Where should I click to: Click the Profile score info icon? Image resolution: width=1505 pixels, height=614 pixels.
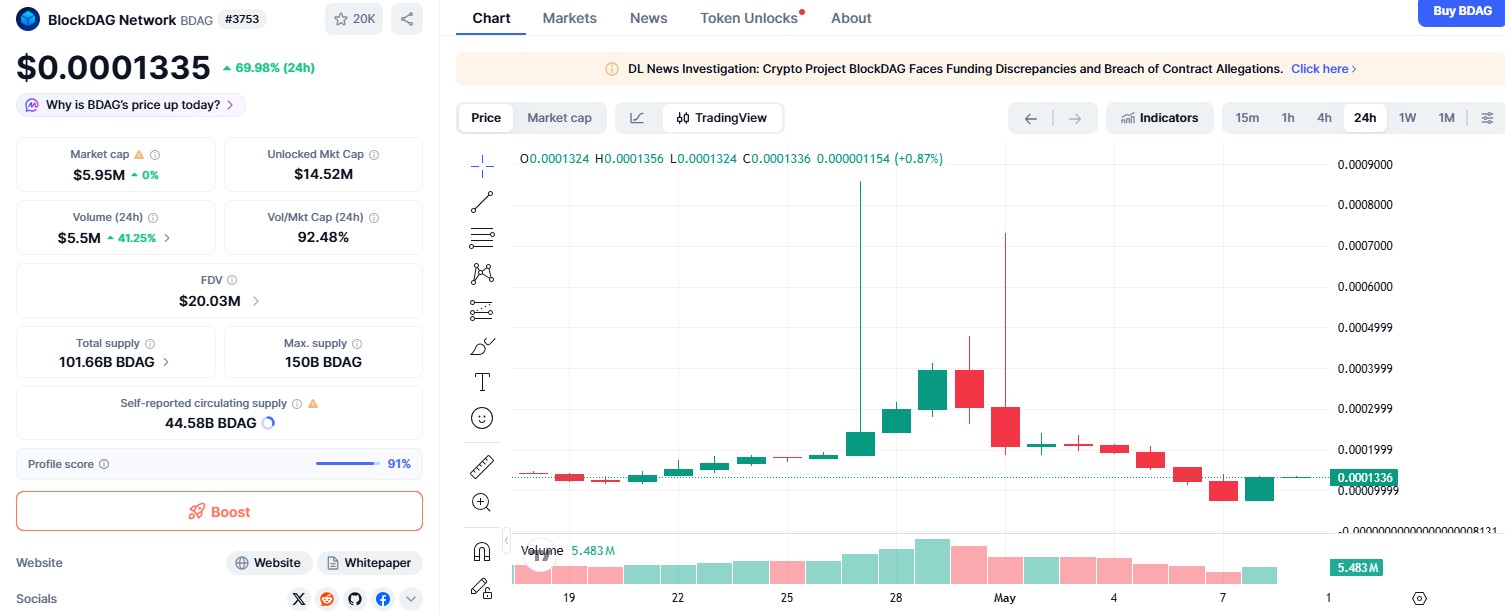104,464
